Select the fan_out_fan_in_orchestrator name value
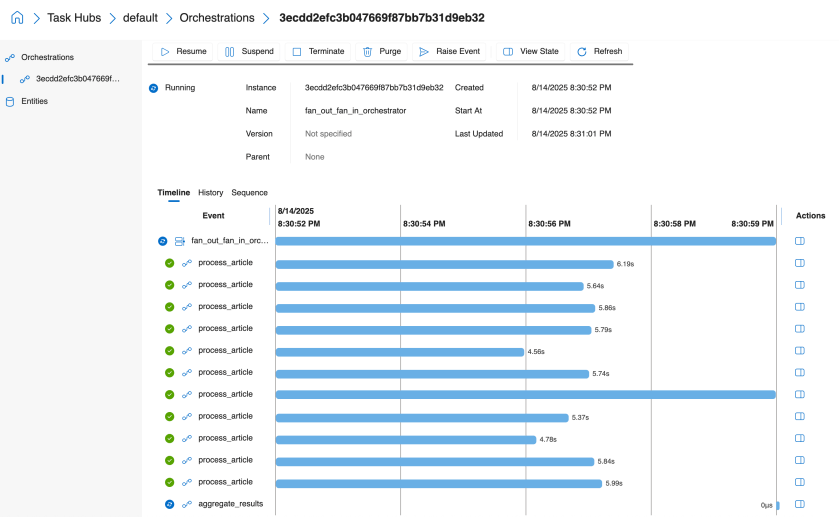The image size is (839, 517). 355,111
